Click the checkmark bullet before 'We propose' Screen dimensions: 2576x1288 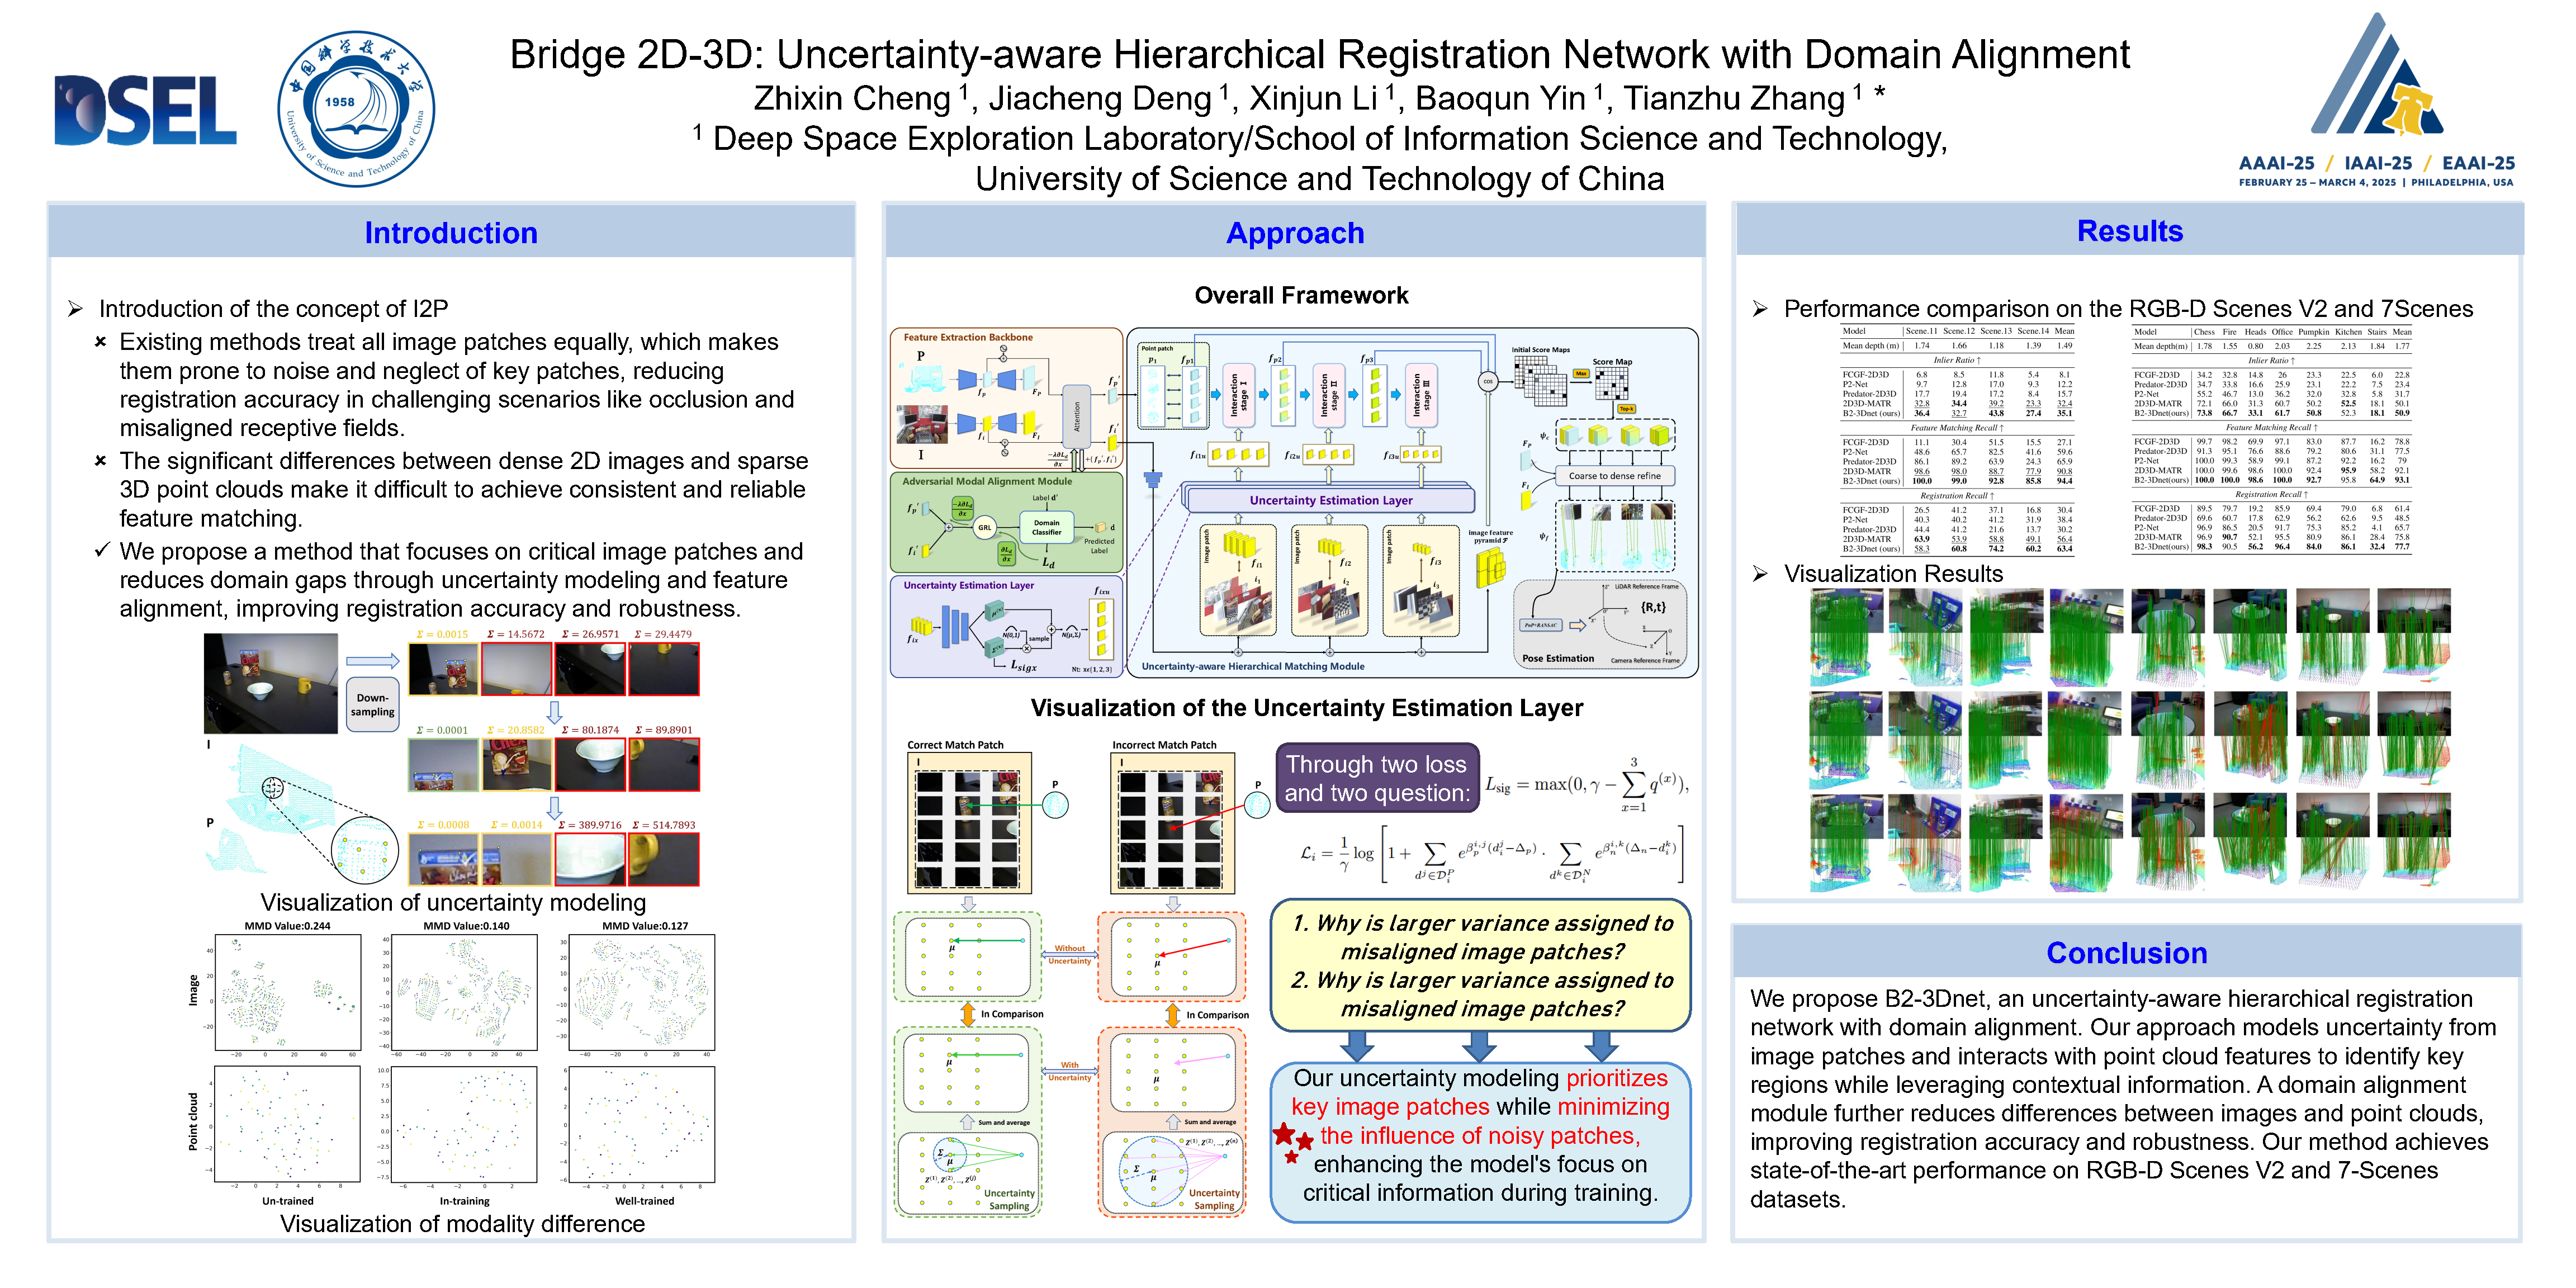pyautogui.click(x=101, y=551)
